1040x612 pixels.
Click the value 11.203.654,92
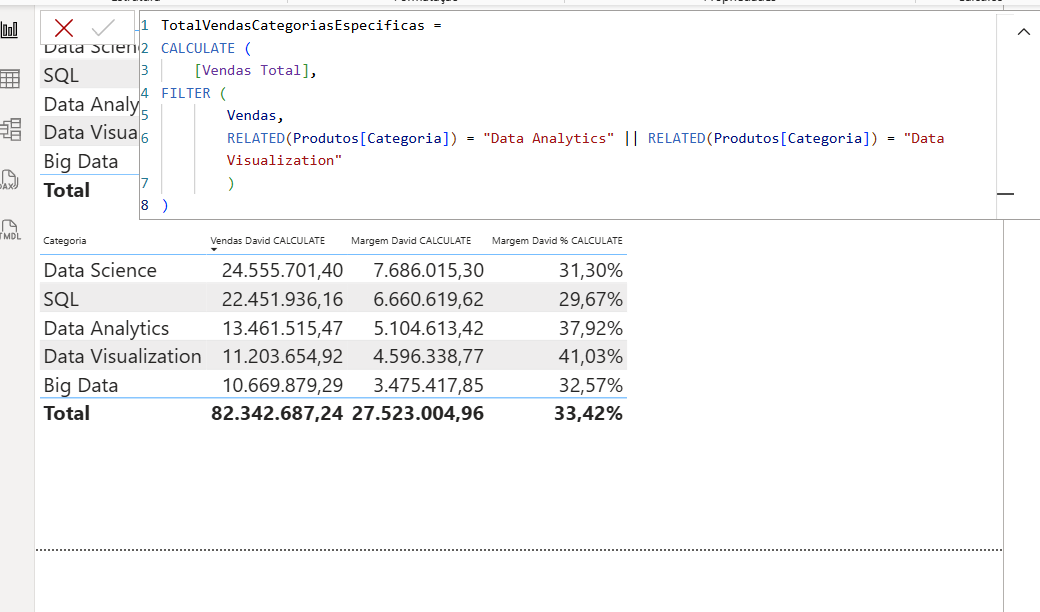click(283, 357)
